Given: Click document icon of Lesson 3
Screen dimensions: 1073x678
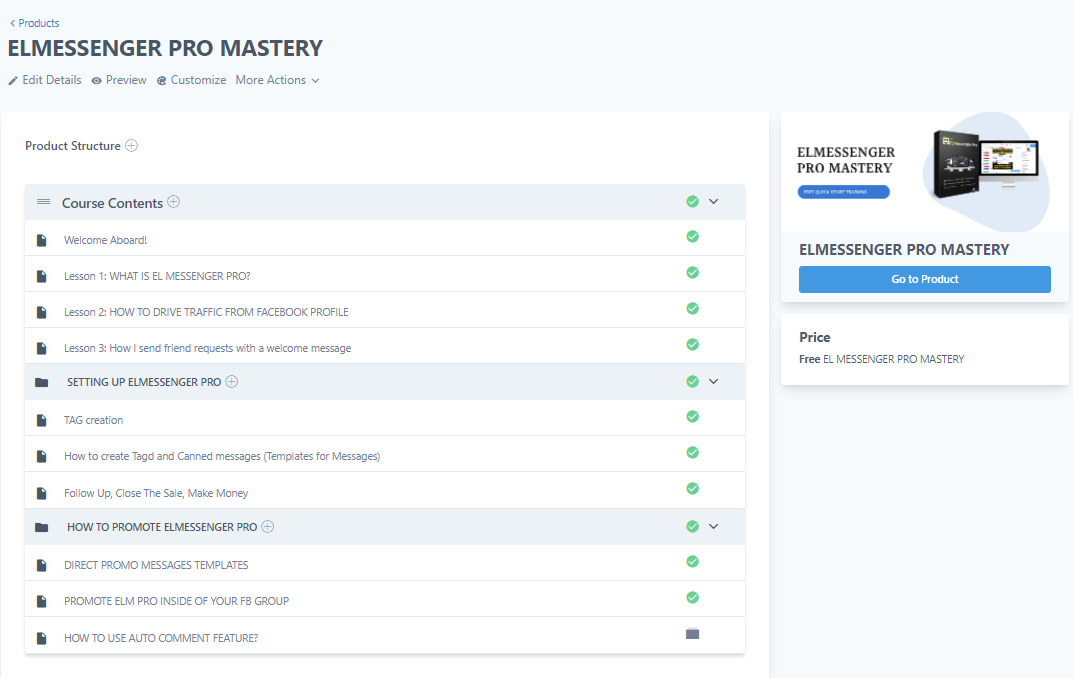Looking at the screenshot, I should [42, 348].
